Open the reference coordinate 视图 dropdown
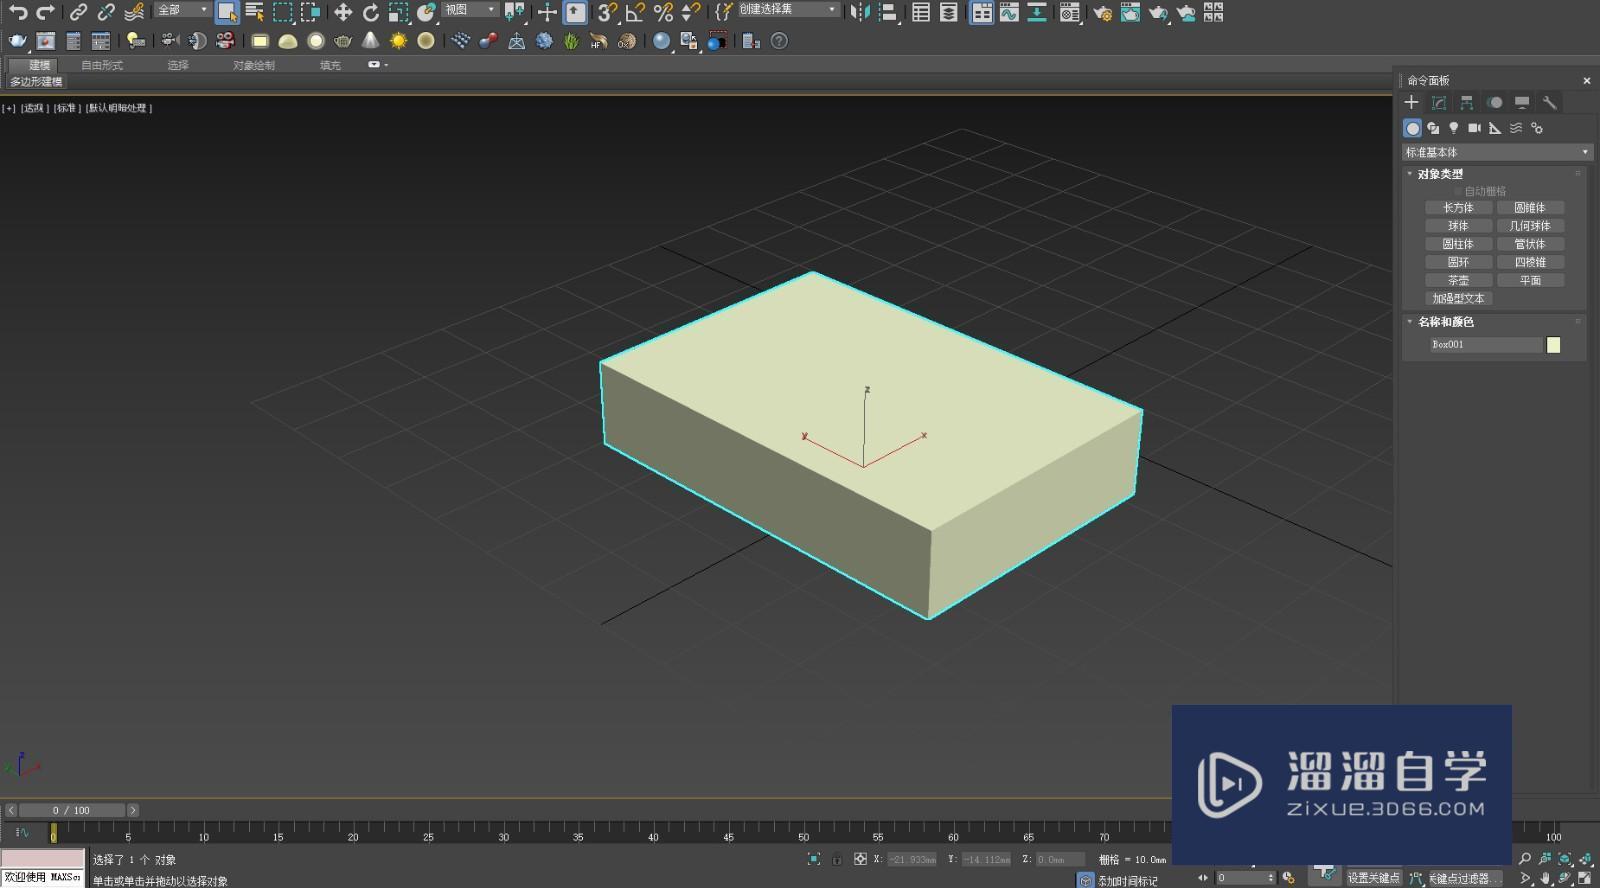The image size is (1600, 888). (x=470, y=10)
